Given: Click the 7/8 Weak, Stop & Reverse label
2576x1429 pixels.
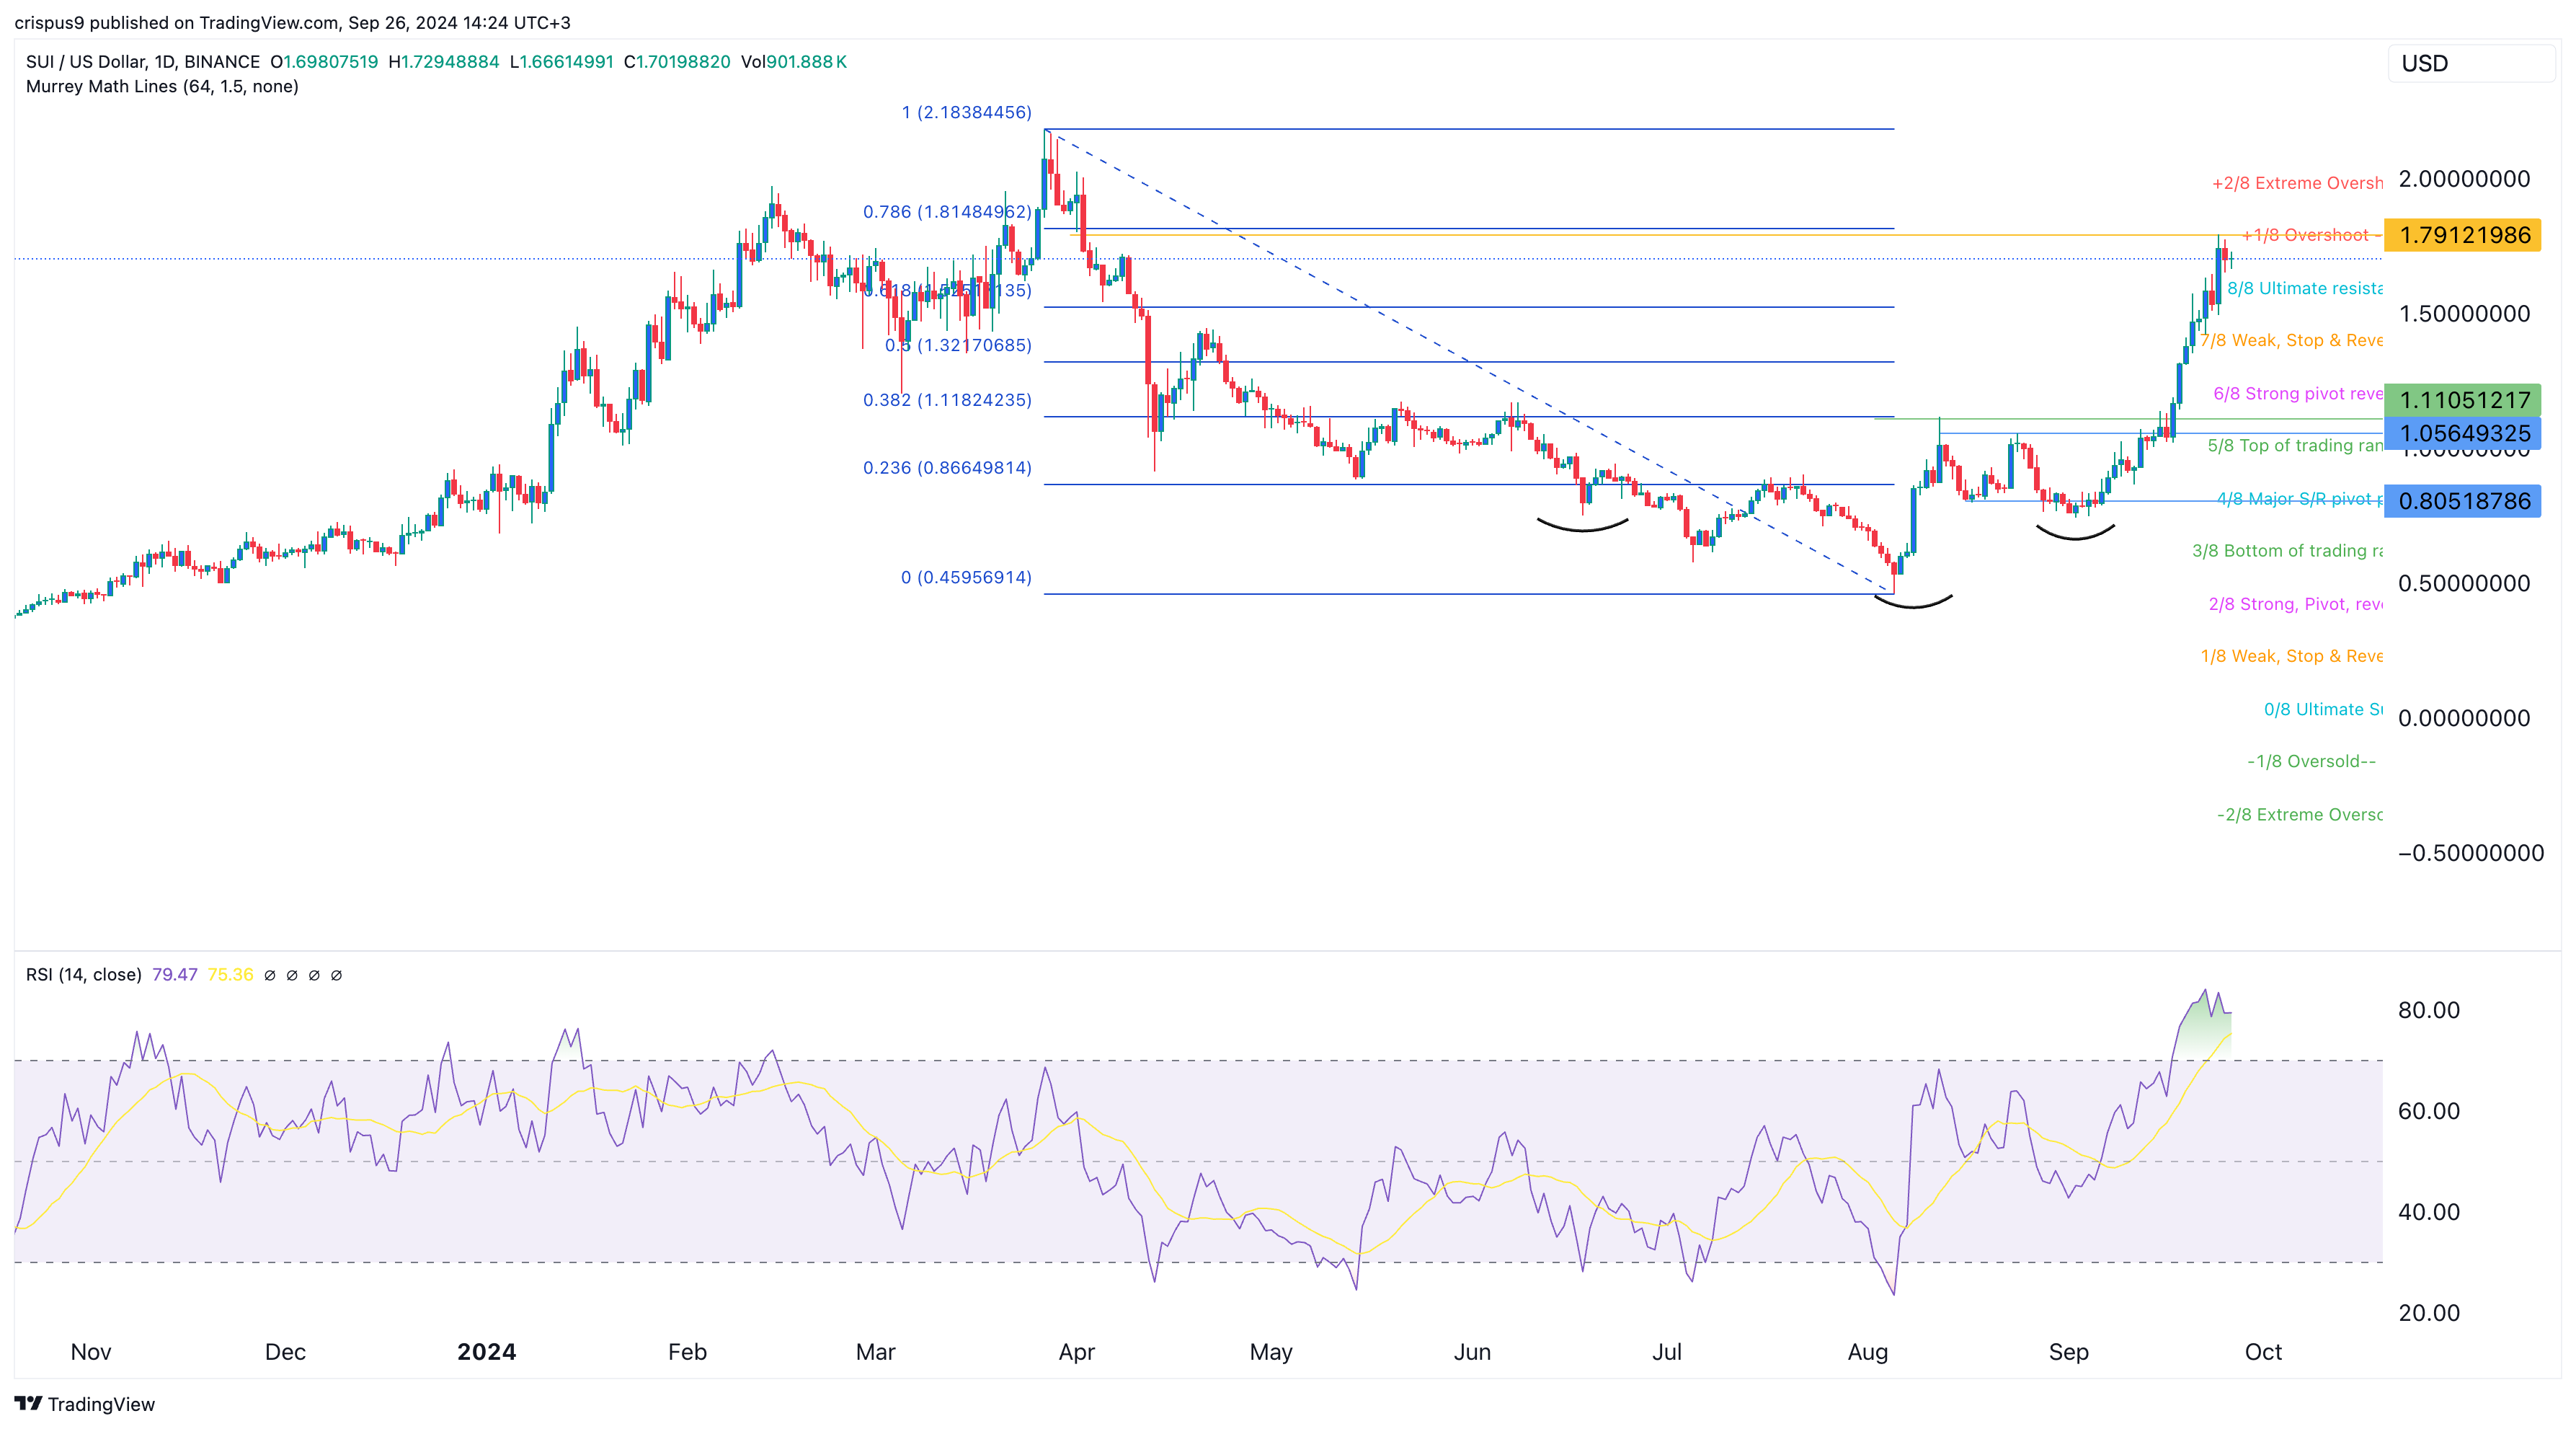Looking at the screenshot, I should click(2291, 340).
